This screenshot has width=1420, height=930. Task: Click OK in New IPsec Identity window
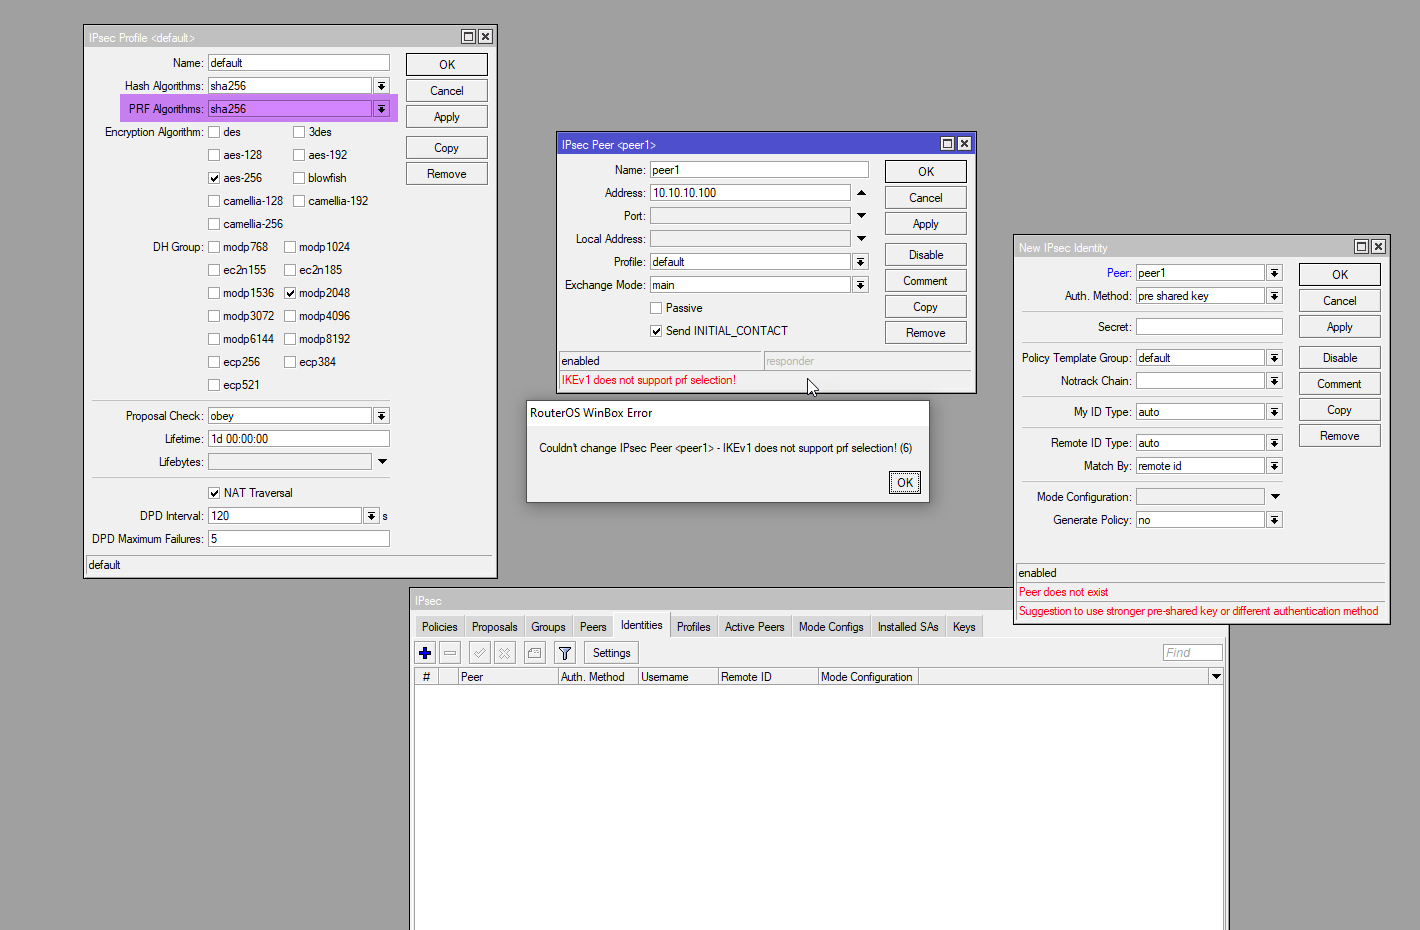pos(1340,275)
